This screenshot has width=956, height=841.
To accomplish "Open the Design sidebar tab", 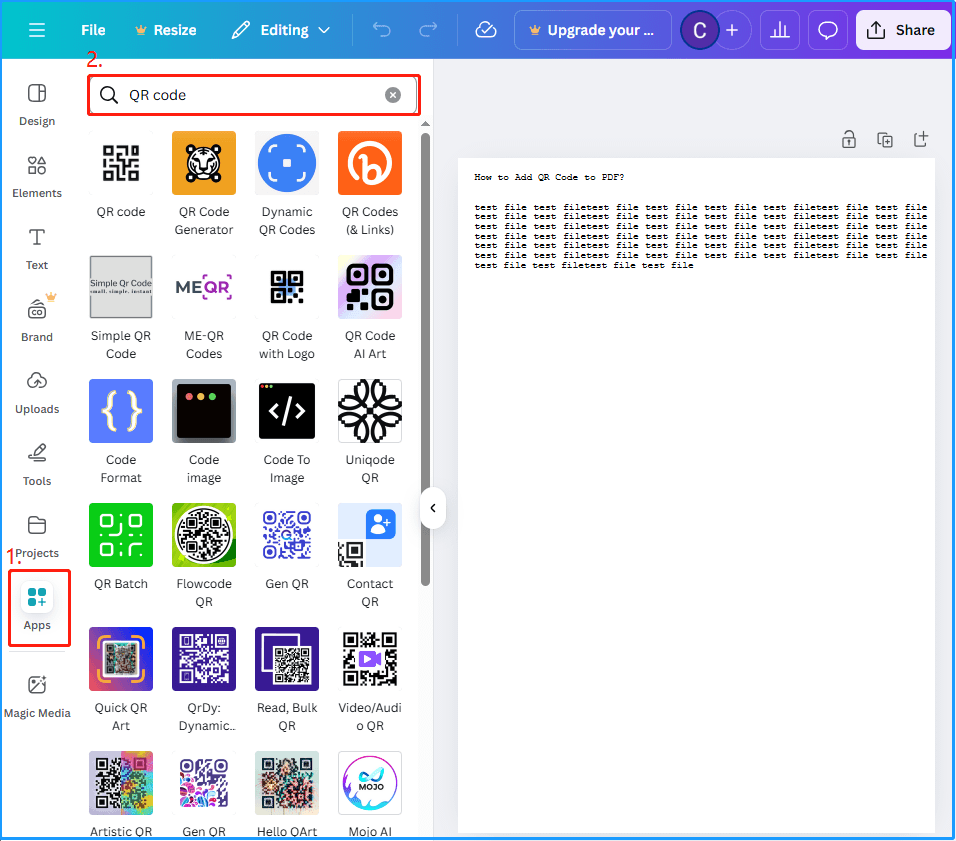I will tap(37, 105).
